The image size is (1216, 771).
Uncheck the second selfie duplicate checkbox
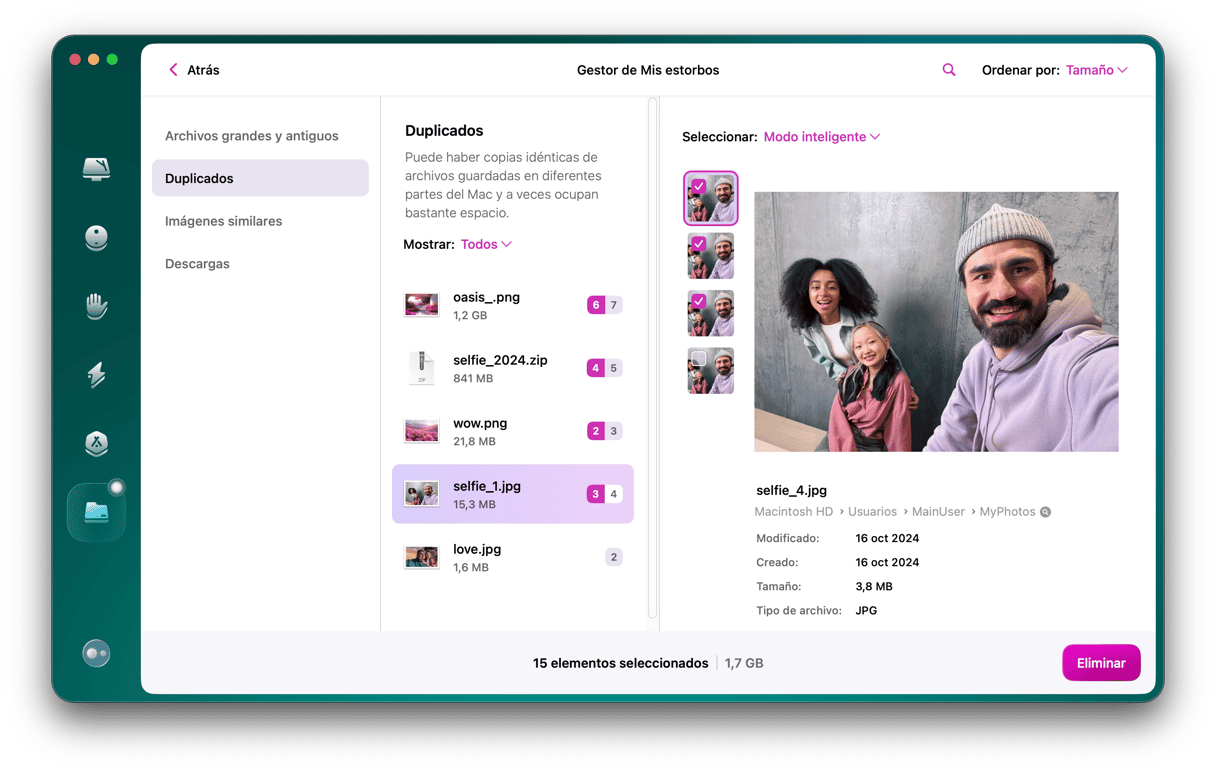(698, 244)
